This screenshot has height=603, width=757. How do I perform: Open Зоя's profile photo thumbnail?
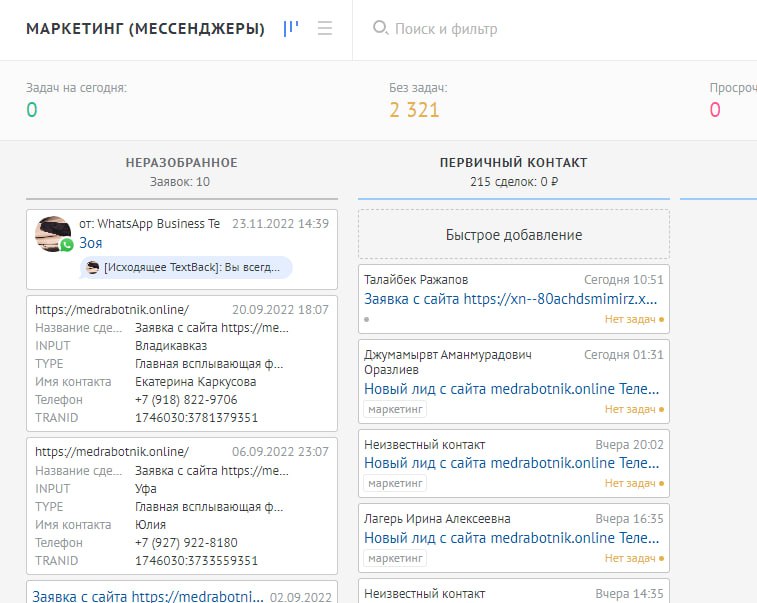(52, 232)
